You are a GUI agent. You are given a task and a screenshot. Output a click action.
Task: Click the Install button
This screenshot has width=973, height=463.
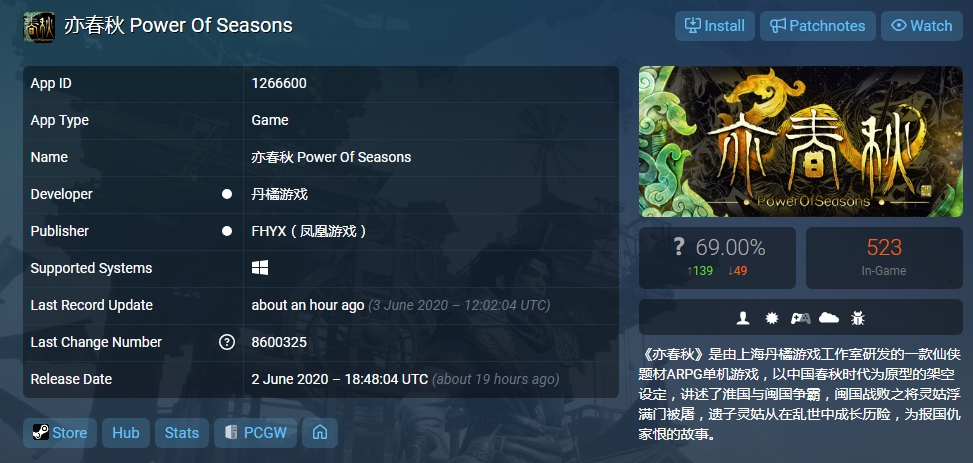(x=715, y=26)
